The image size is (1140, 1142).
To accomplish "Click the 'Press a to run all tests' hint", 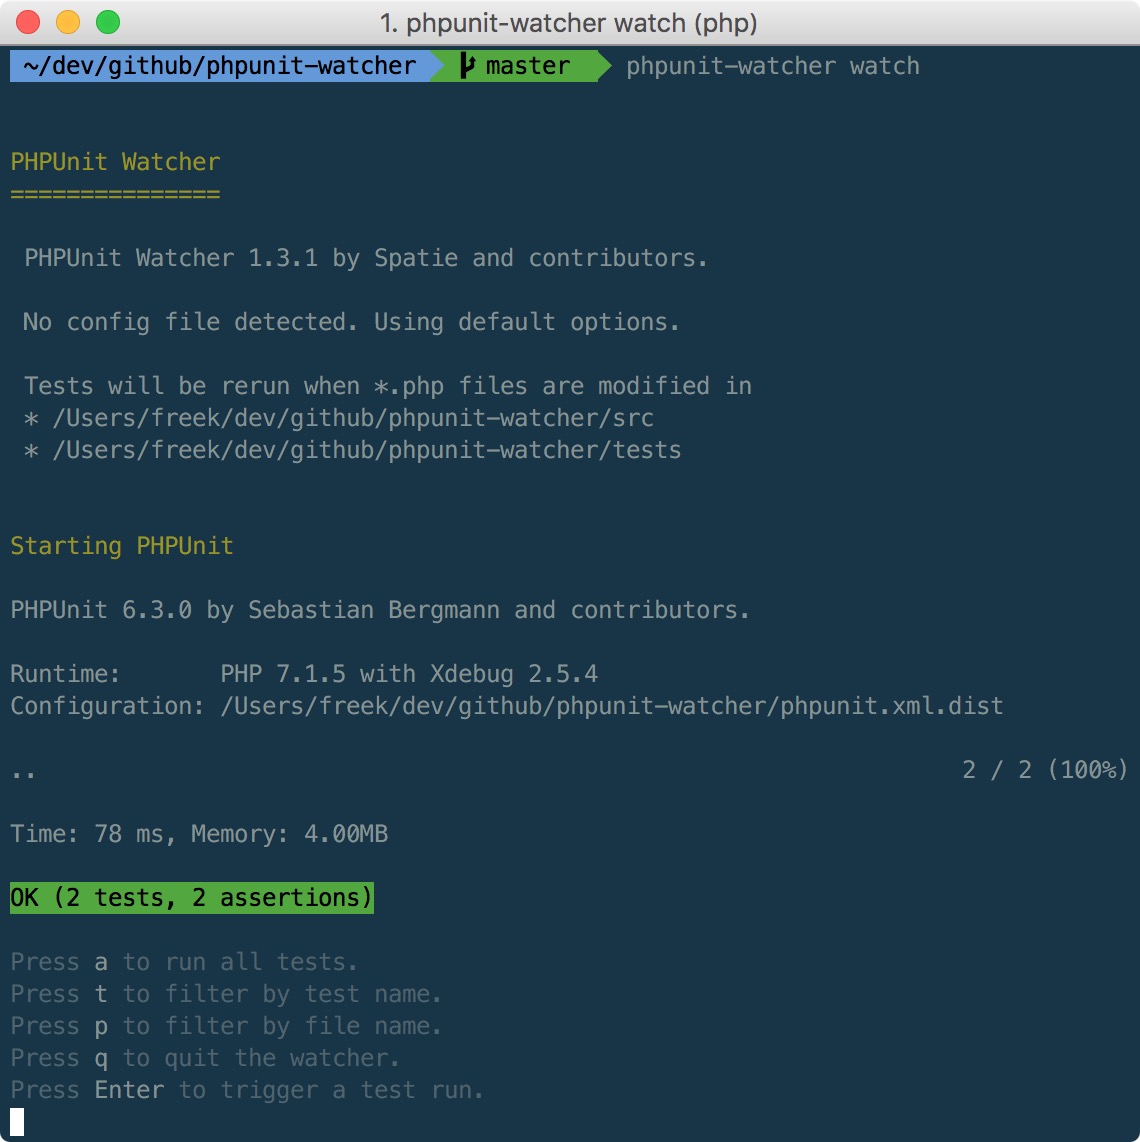I will coord(184,962).
